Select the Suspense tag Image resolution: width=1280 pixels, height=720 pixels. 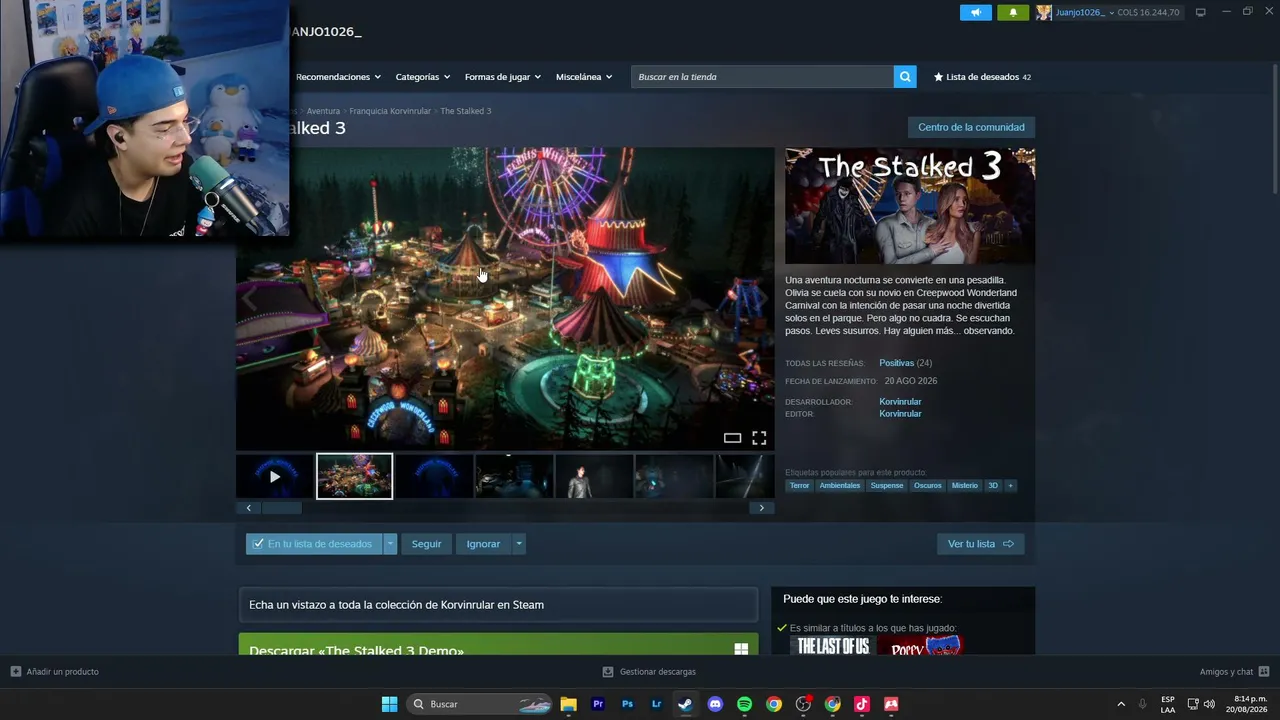tap(887, 486)
